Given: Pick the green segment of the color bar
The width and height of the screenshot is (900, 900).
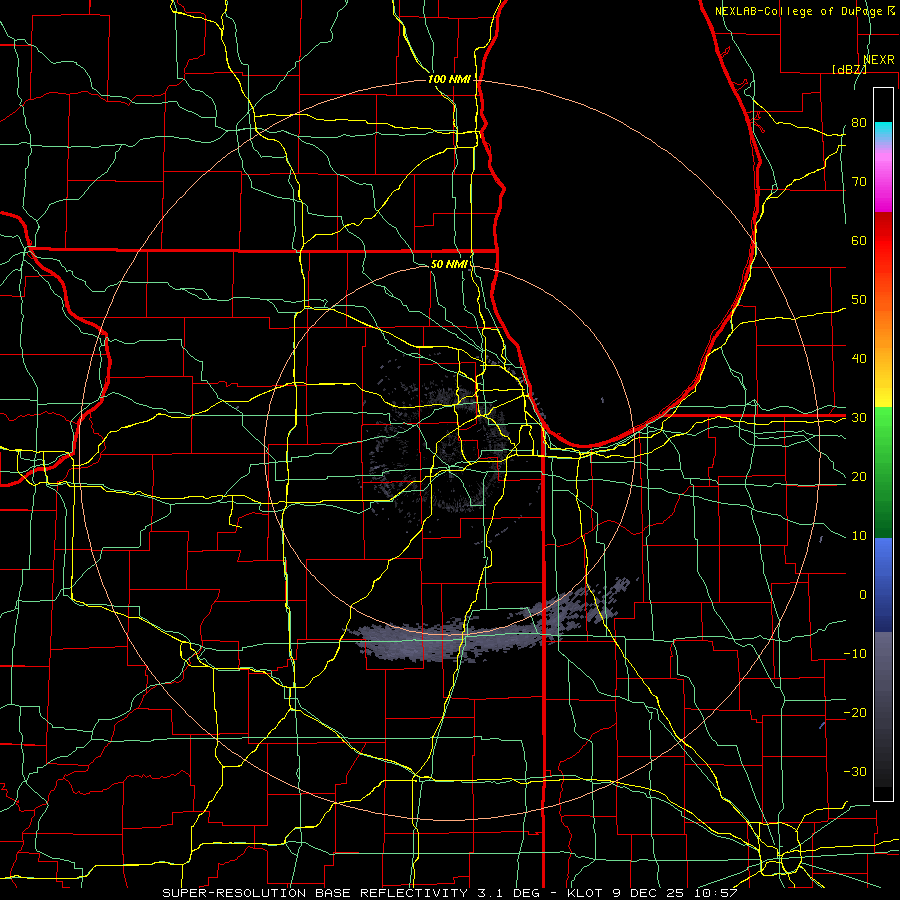Looking at the screenshot, I should [883, 472].
